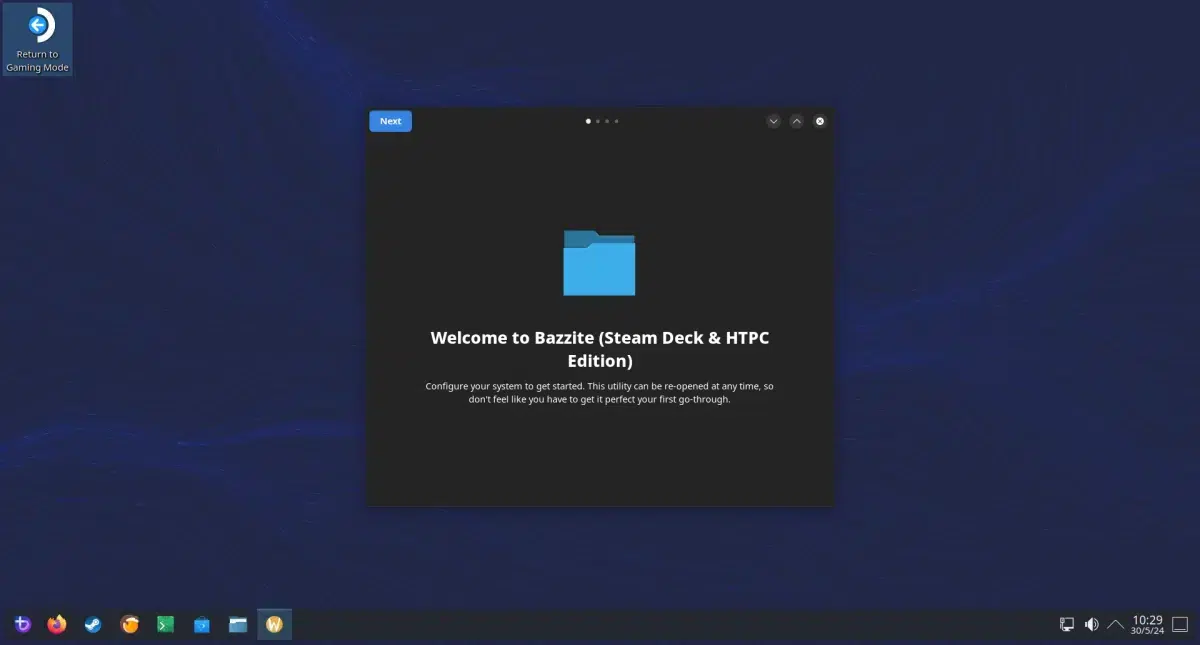Open the application launcher at taskbar's far left
The width and height of the screenshot is (1200, 645).
pos(21,623)
